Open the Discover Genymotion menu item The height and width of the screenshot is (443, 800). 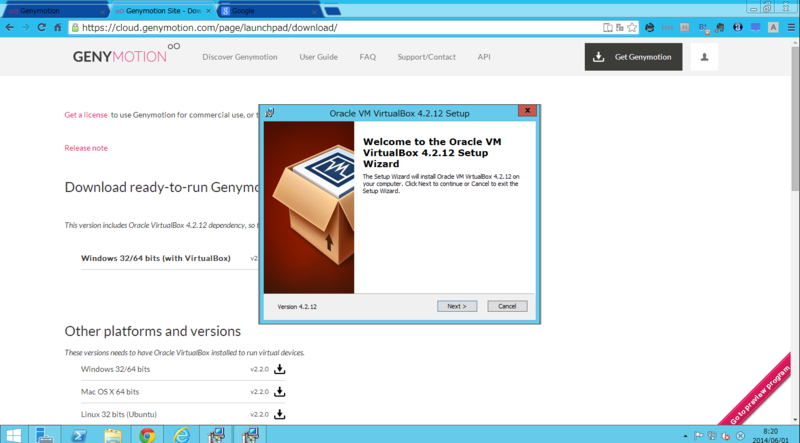pyautogui.click(x=240, y=57)
